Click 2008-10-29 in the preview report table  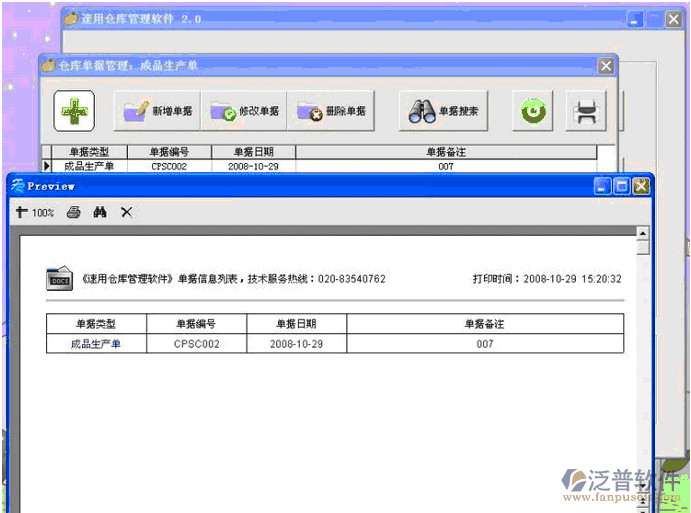pyautogui.click(x=296, y=344)
